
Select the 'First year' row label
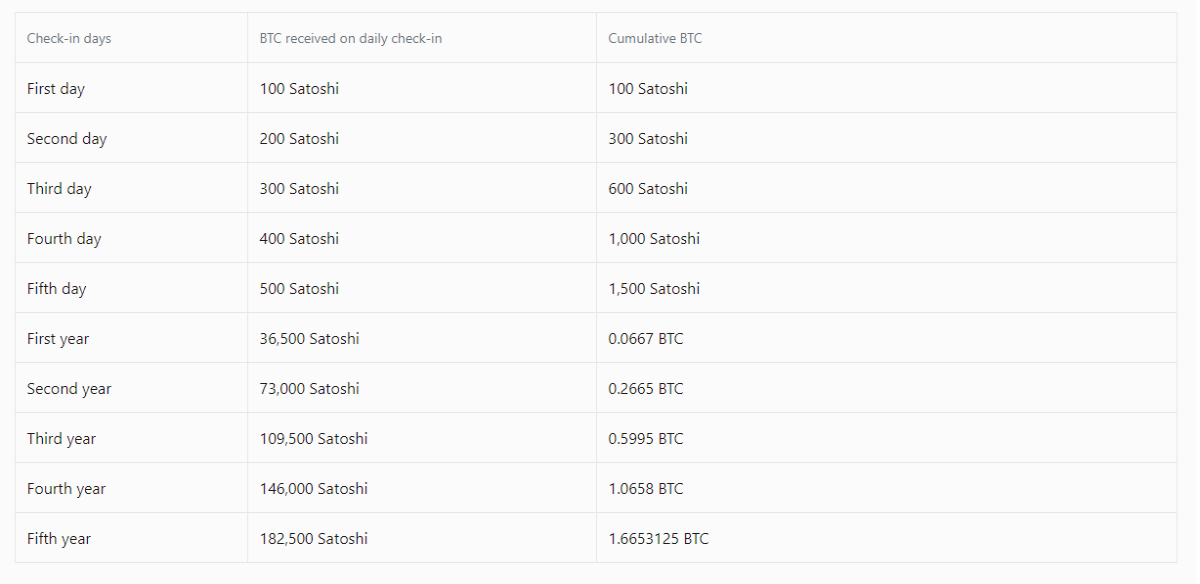[58, 338]
